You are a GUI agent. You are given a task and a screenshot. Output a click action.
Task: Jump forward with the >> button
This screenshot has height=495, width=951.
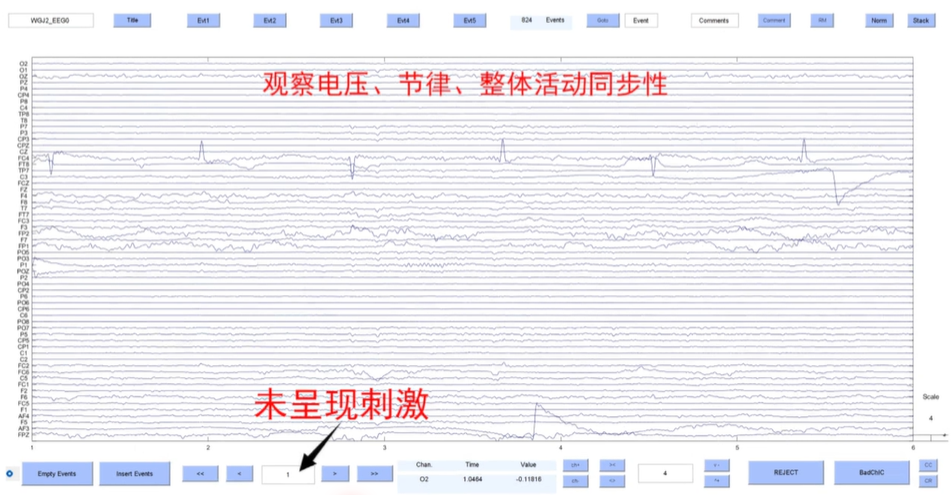pyautogui.click(x=374, y=473)
